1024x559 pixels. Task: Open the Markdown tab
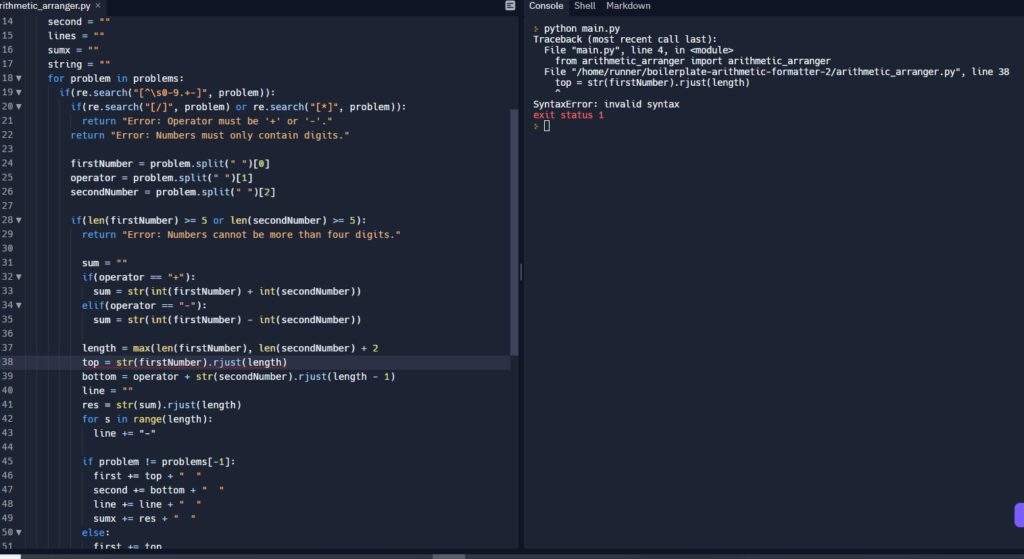628,6
